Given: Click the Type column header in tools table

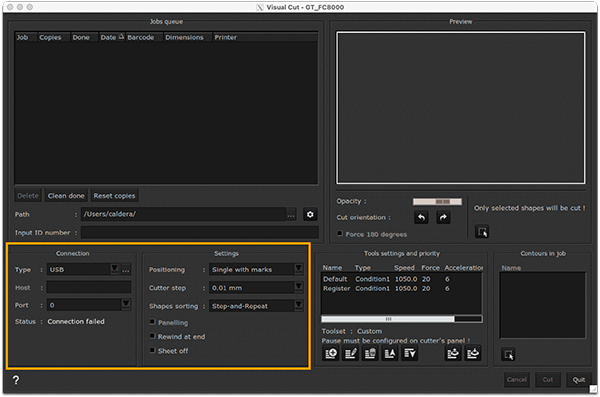Looking at the screenshot, I should click(362, 267).
